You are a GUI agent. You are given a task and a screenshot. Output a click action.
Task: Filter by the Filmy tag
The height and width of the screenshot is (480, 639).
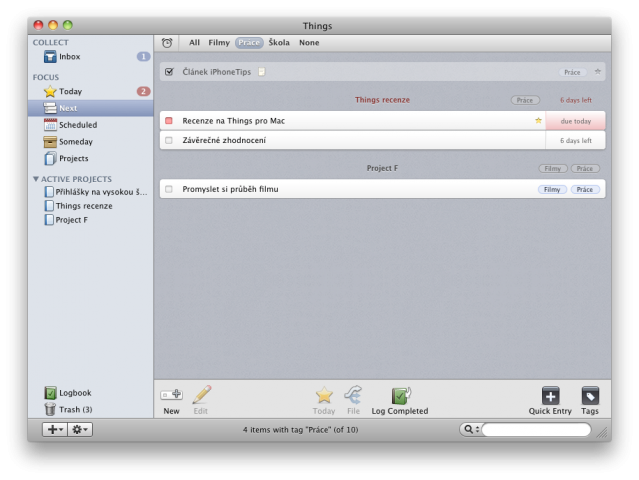tap(219, 42)
